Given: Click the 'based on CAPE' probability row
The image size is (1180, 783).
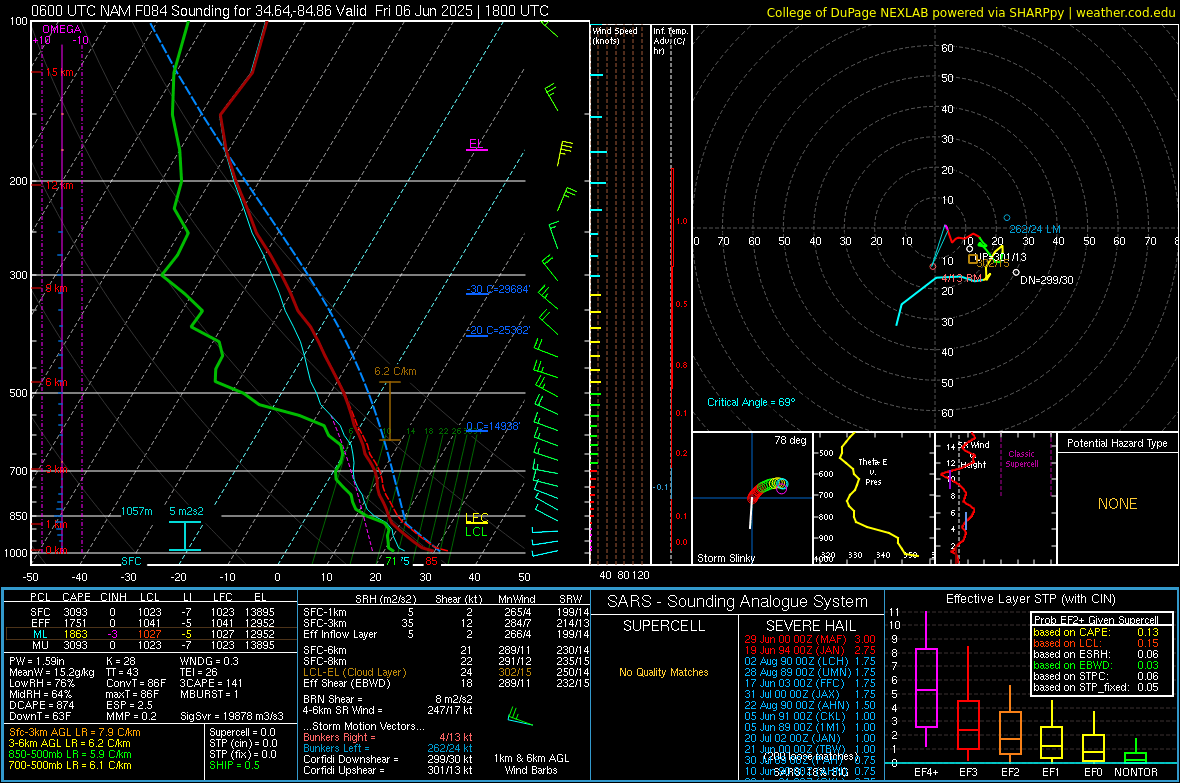Looking at the screenshot, I should [1096, 632].
